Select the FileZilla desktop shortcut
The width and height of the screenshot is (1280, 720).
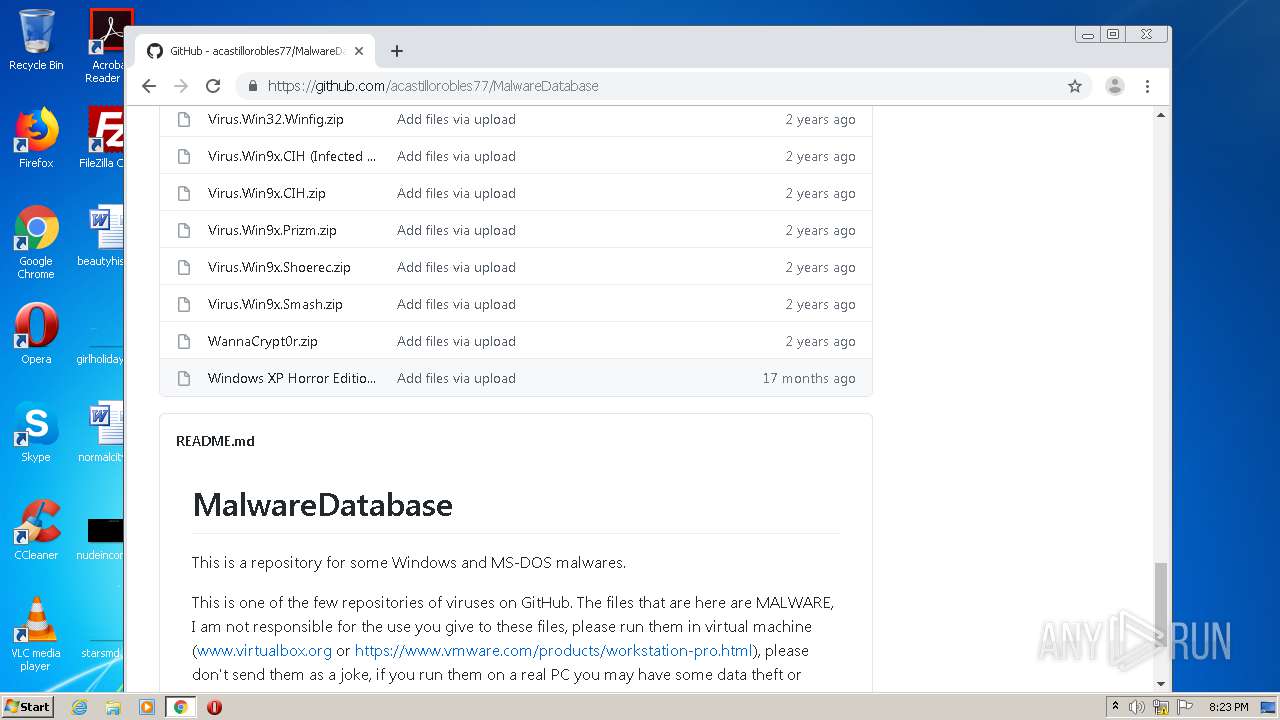(102, 138)
